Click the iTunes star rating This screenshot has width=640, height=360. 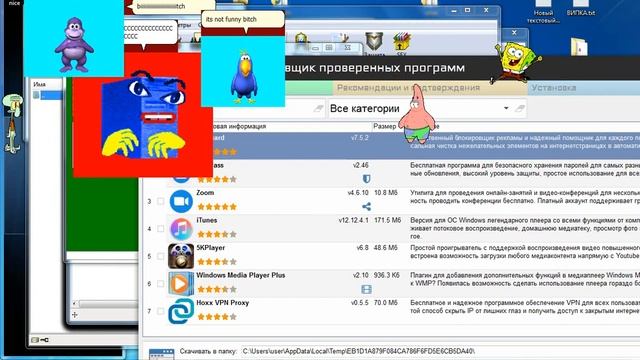(x=217, y=234)
